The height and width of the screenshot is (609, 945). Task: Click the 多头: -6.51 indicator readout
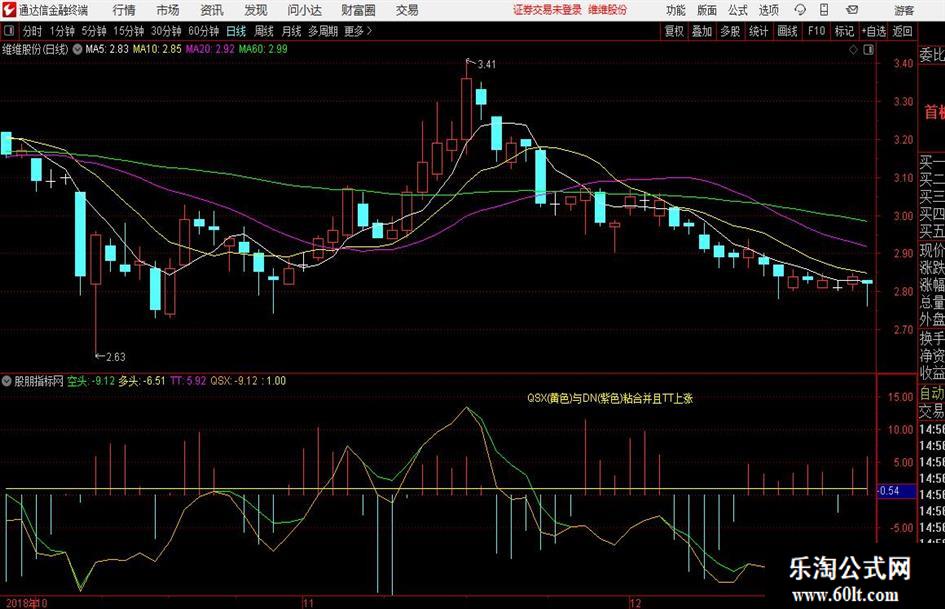click(x=142, y=381)
